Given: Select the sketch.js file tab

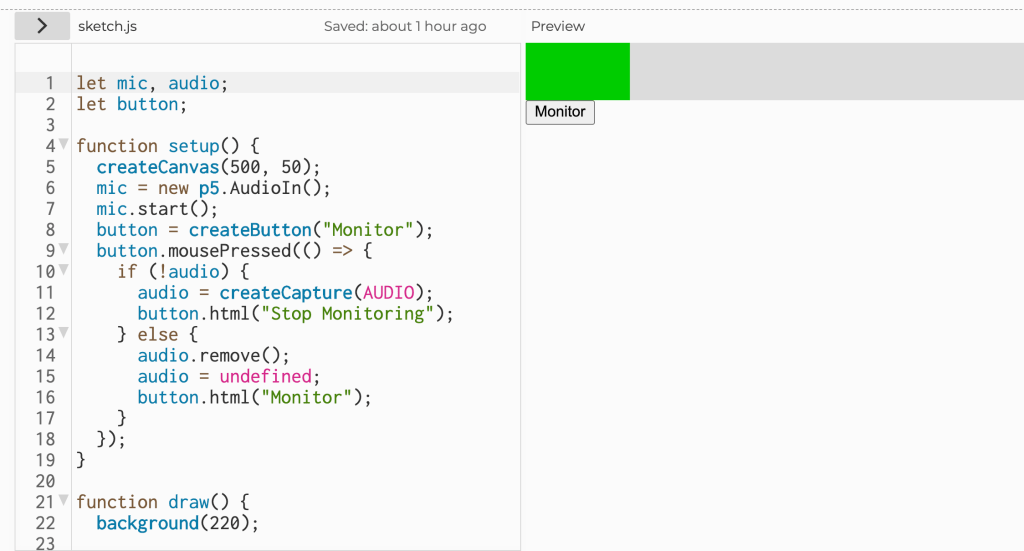Looking at the screenshot, I should click(107, 26).
